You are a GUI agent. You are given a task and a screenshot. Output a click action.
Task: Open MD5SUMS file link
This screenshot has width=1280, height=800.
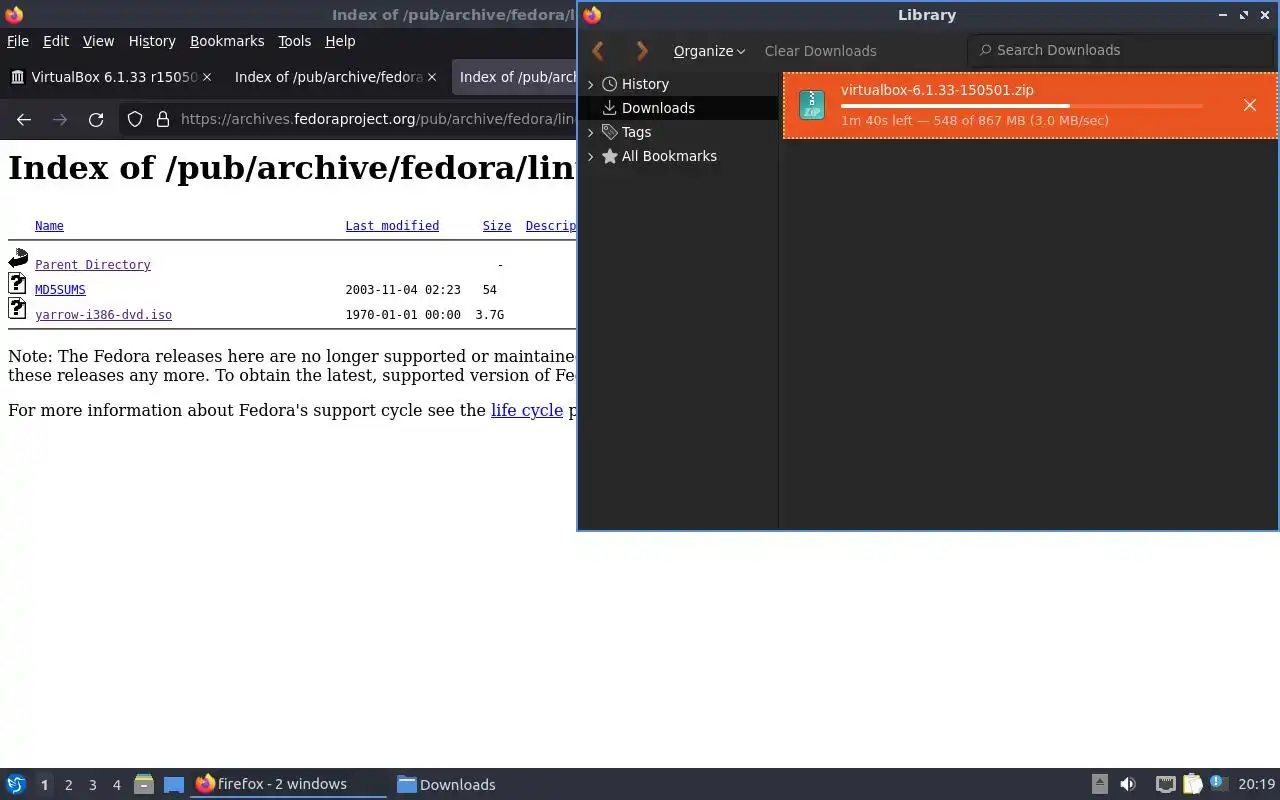[60, 290]
